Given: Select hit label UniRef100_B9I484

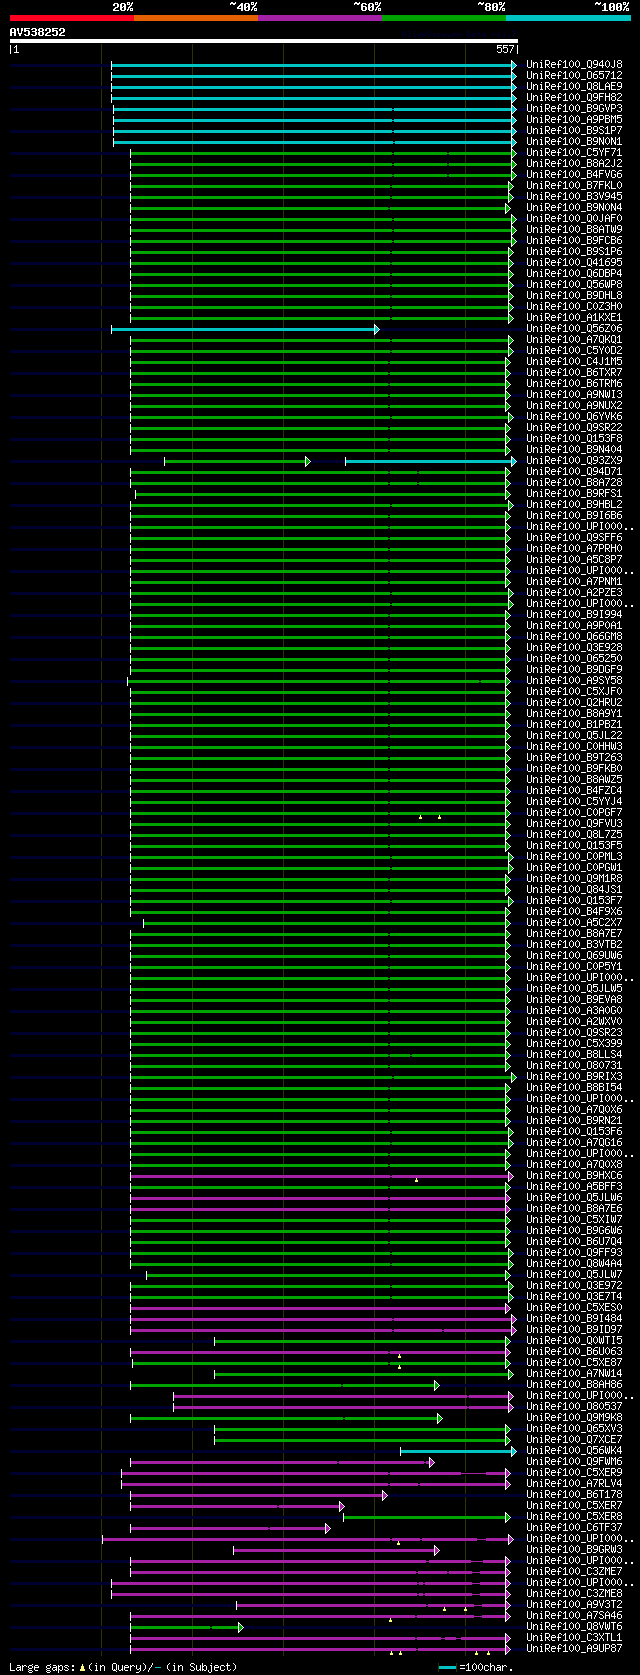Looking at the screenshot, I should pyautogui.click(x=574, y=1318).
